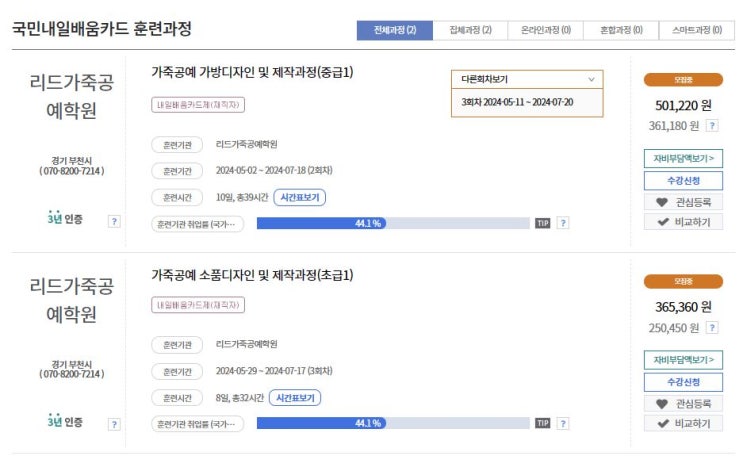Viewport: 743px width, 475px height.
Task: Open the 가죽공예 소품디자인 및 제작과정(초급1) link
Action: (x=252, y=275)
